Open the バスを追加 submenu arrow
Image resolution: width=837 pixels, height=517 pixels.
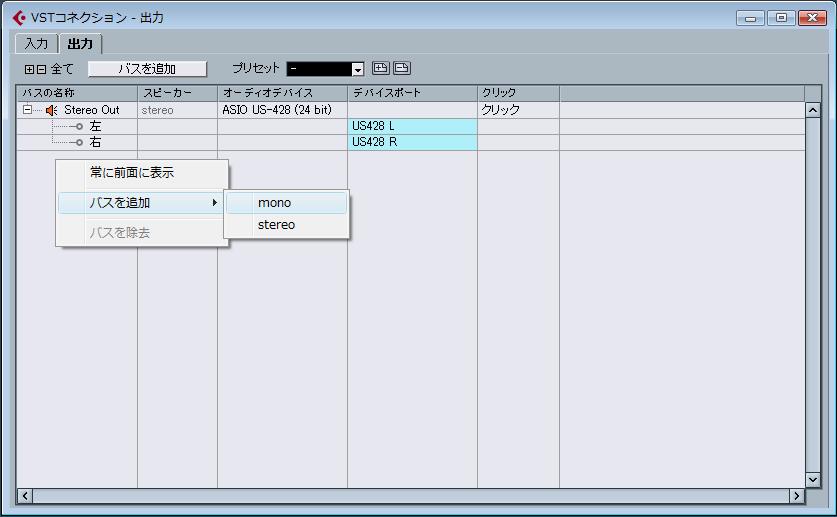tap(214, 203)
